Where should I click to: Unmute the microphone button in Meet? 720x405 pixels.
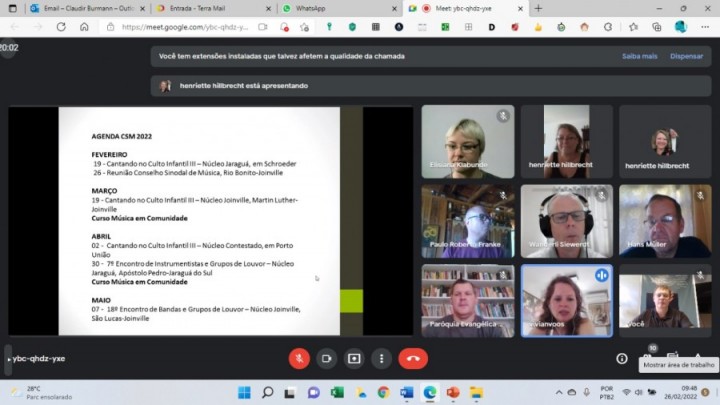pyautogui.click(x=299, y=359)
